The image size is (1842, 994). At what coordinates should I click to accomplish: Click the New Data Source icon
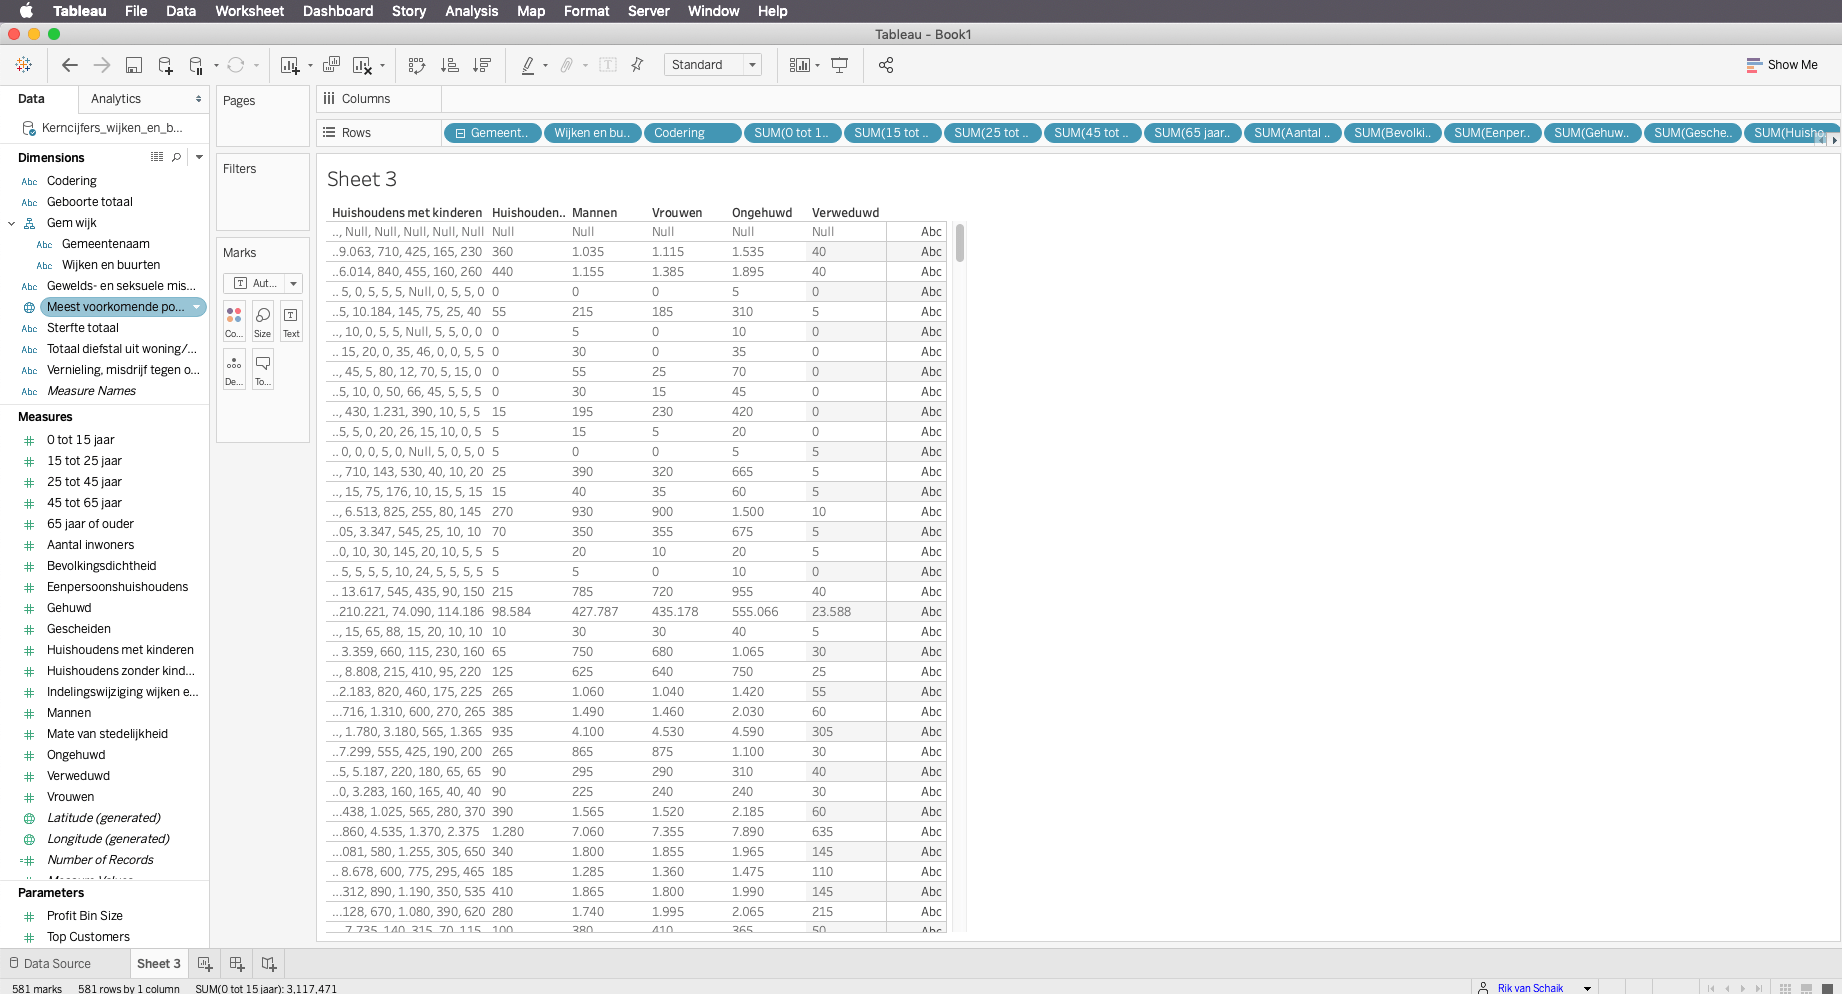165,65
